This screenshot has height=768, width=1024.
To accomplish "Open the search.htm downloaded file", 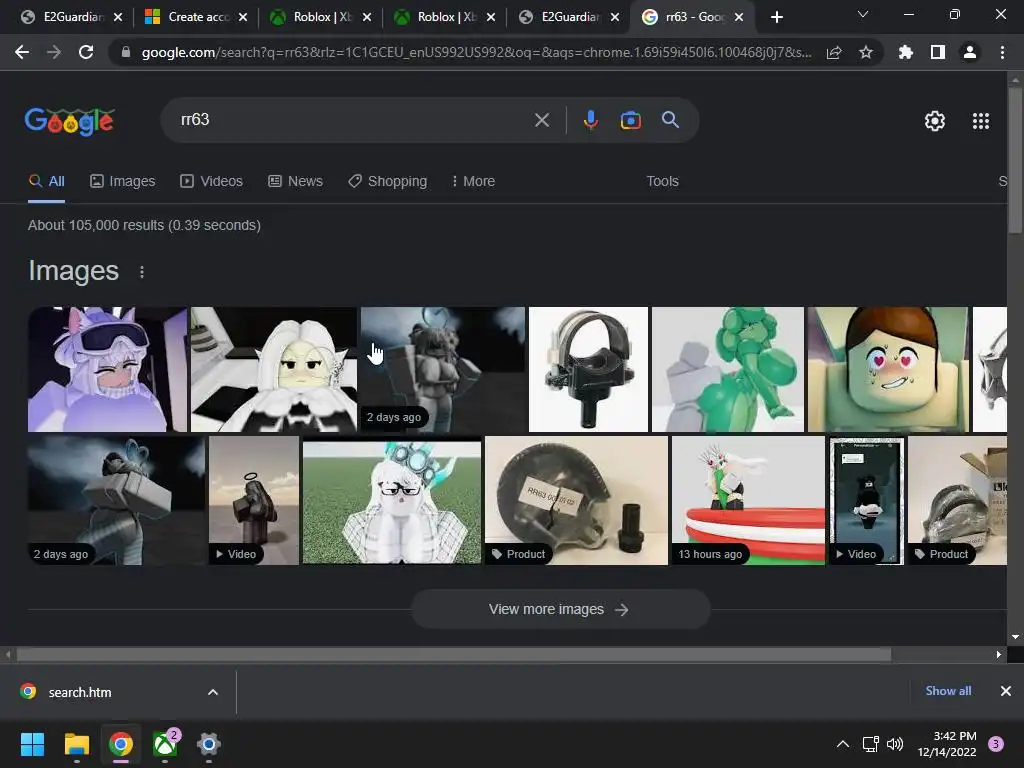I will [80, 692].
